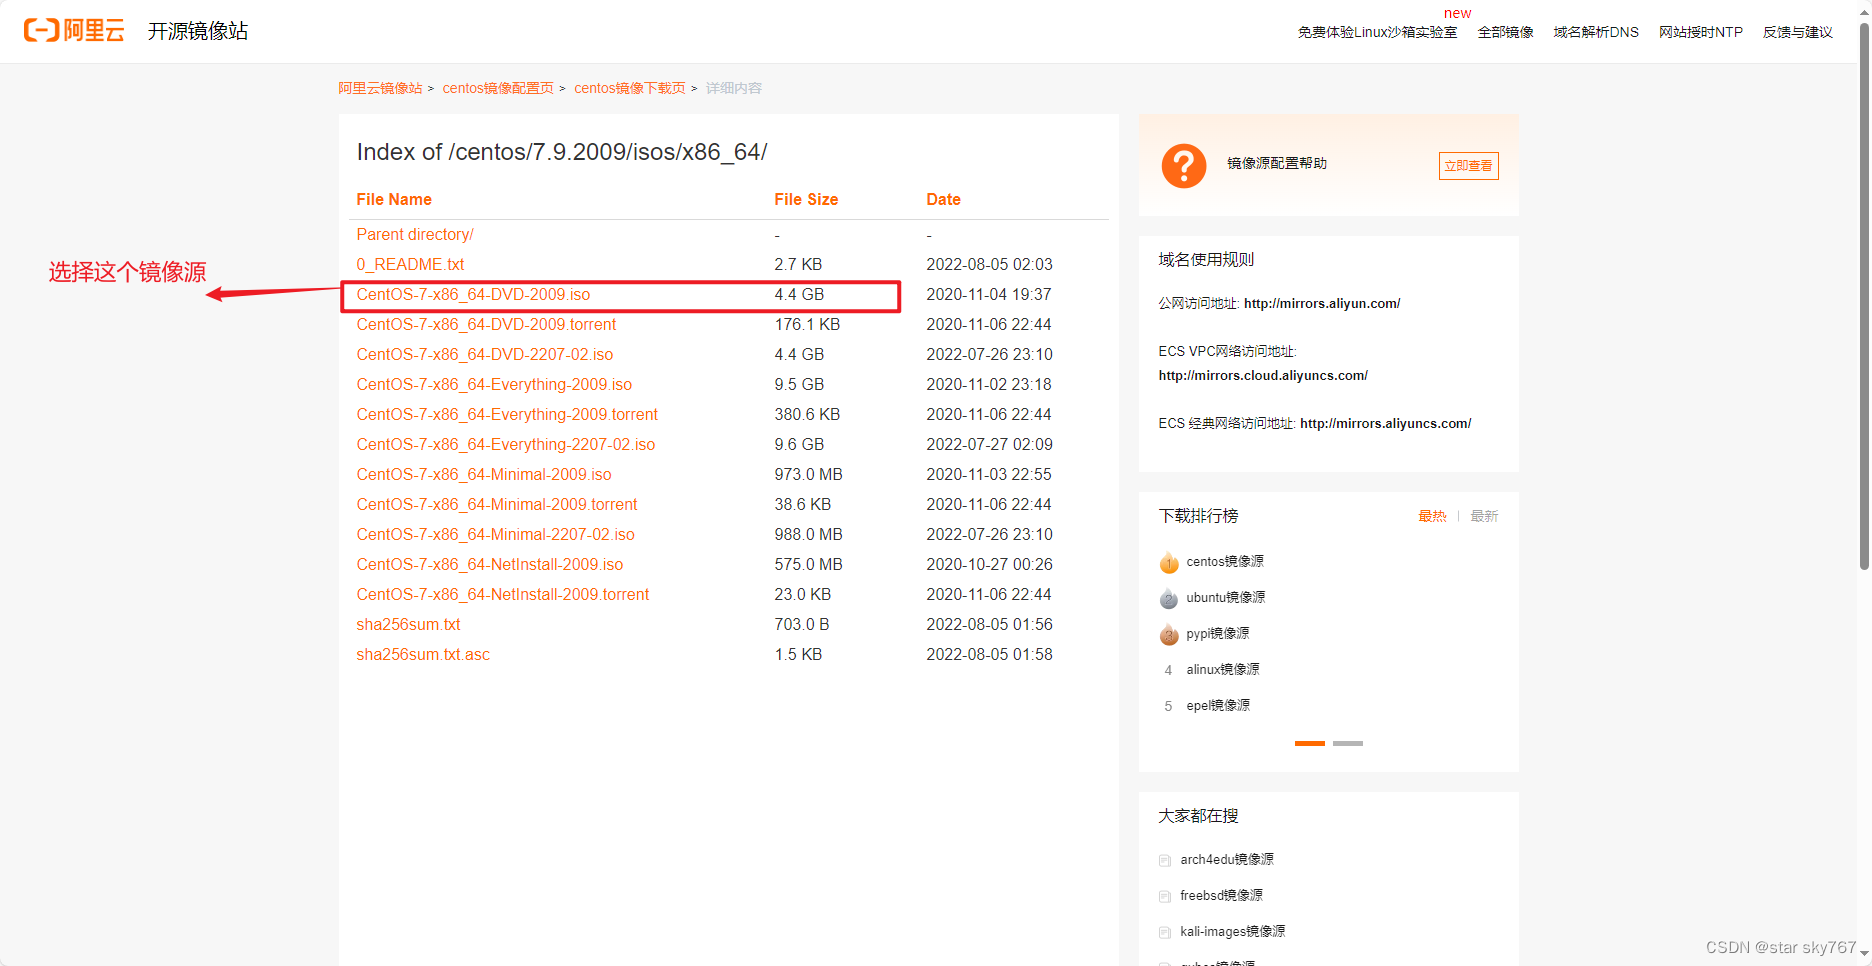
Task: Open kali-images镜像源 in popular searches
Action: [1233, 932]
